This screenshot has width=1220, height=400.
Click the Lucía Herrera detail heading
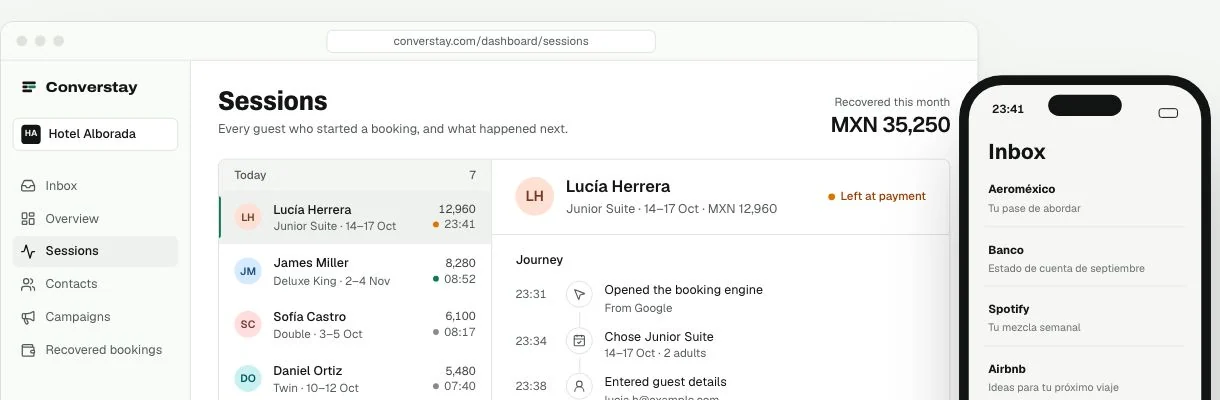(618, 186)
